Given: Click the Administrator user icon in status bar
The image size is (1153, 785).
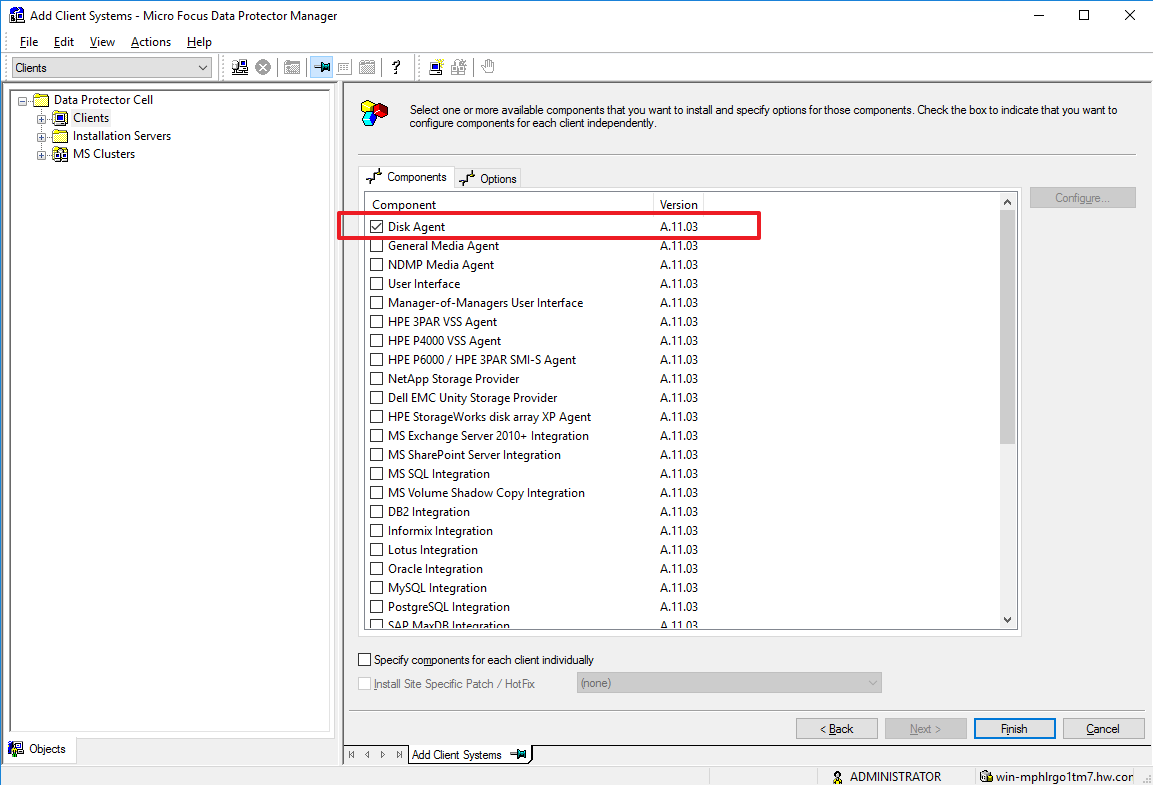Looking at the screenshot, I should click(x=837, y=777).
